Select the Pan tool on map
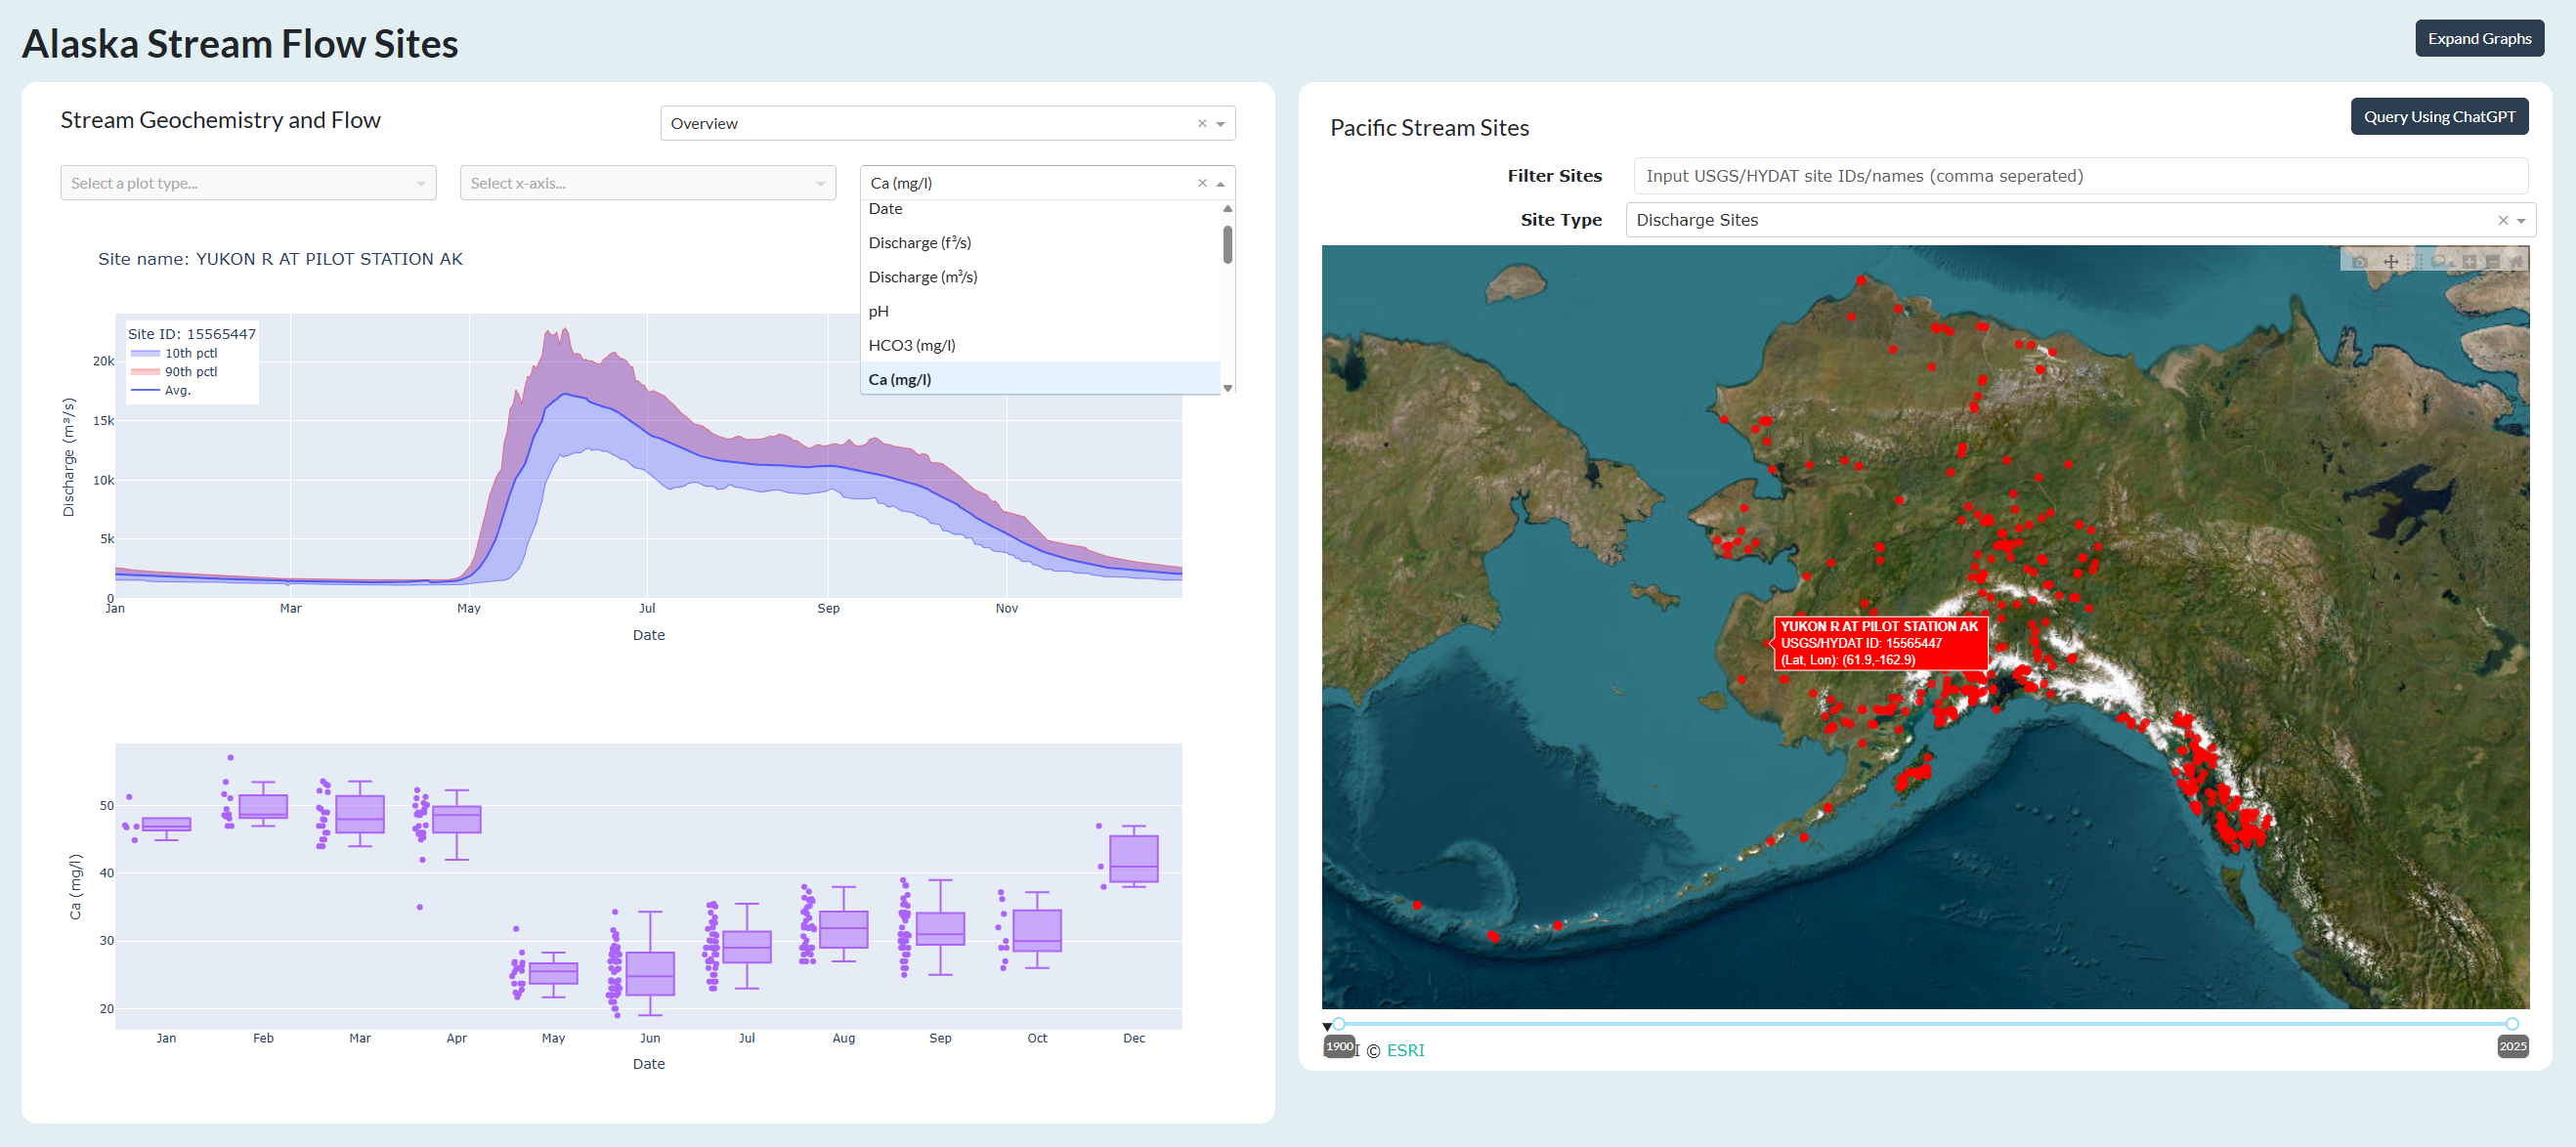 [x=2391, y=262]
